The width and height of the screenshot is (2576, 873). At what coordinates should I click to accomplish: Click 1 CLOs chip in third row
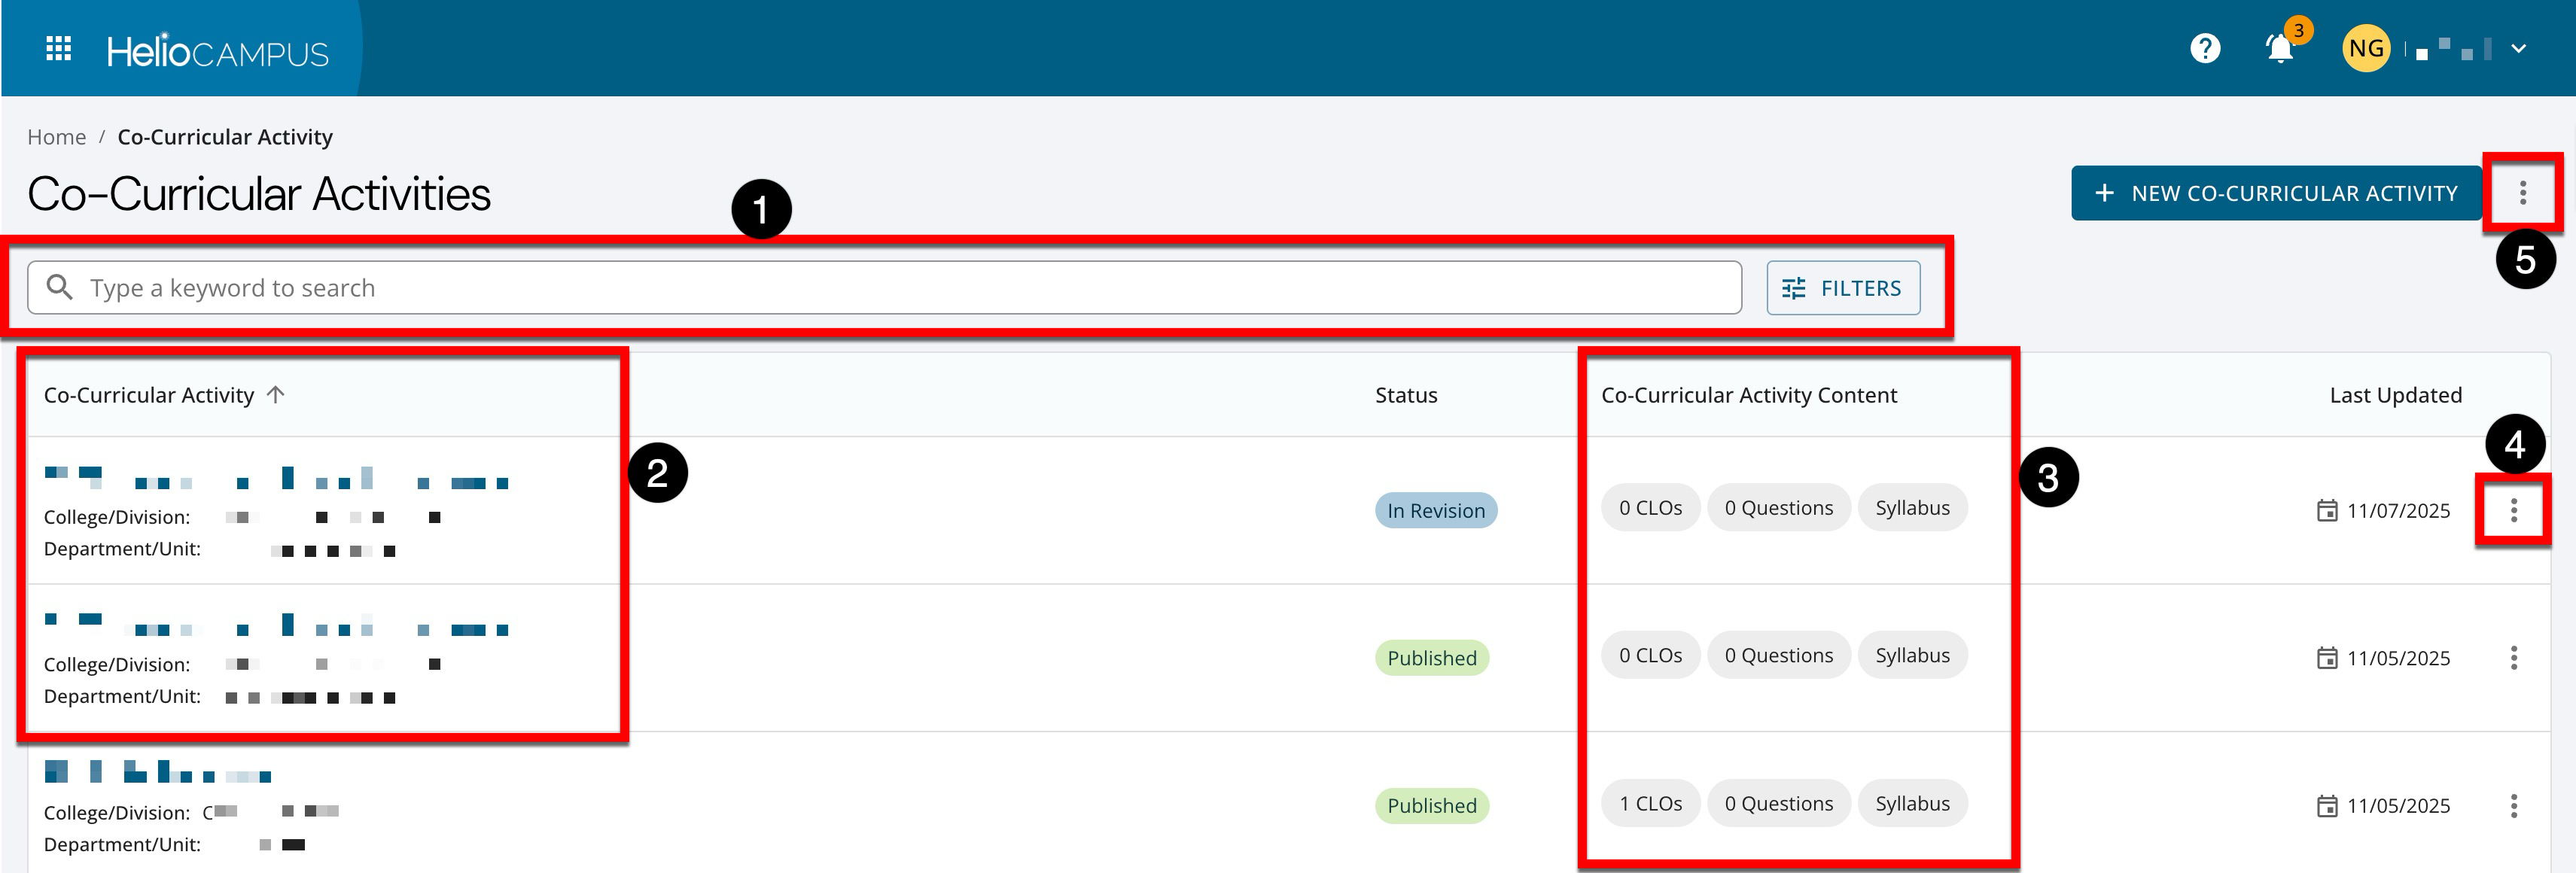[x=1650, y=804]
